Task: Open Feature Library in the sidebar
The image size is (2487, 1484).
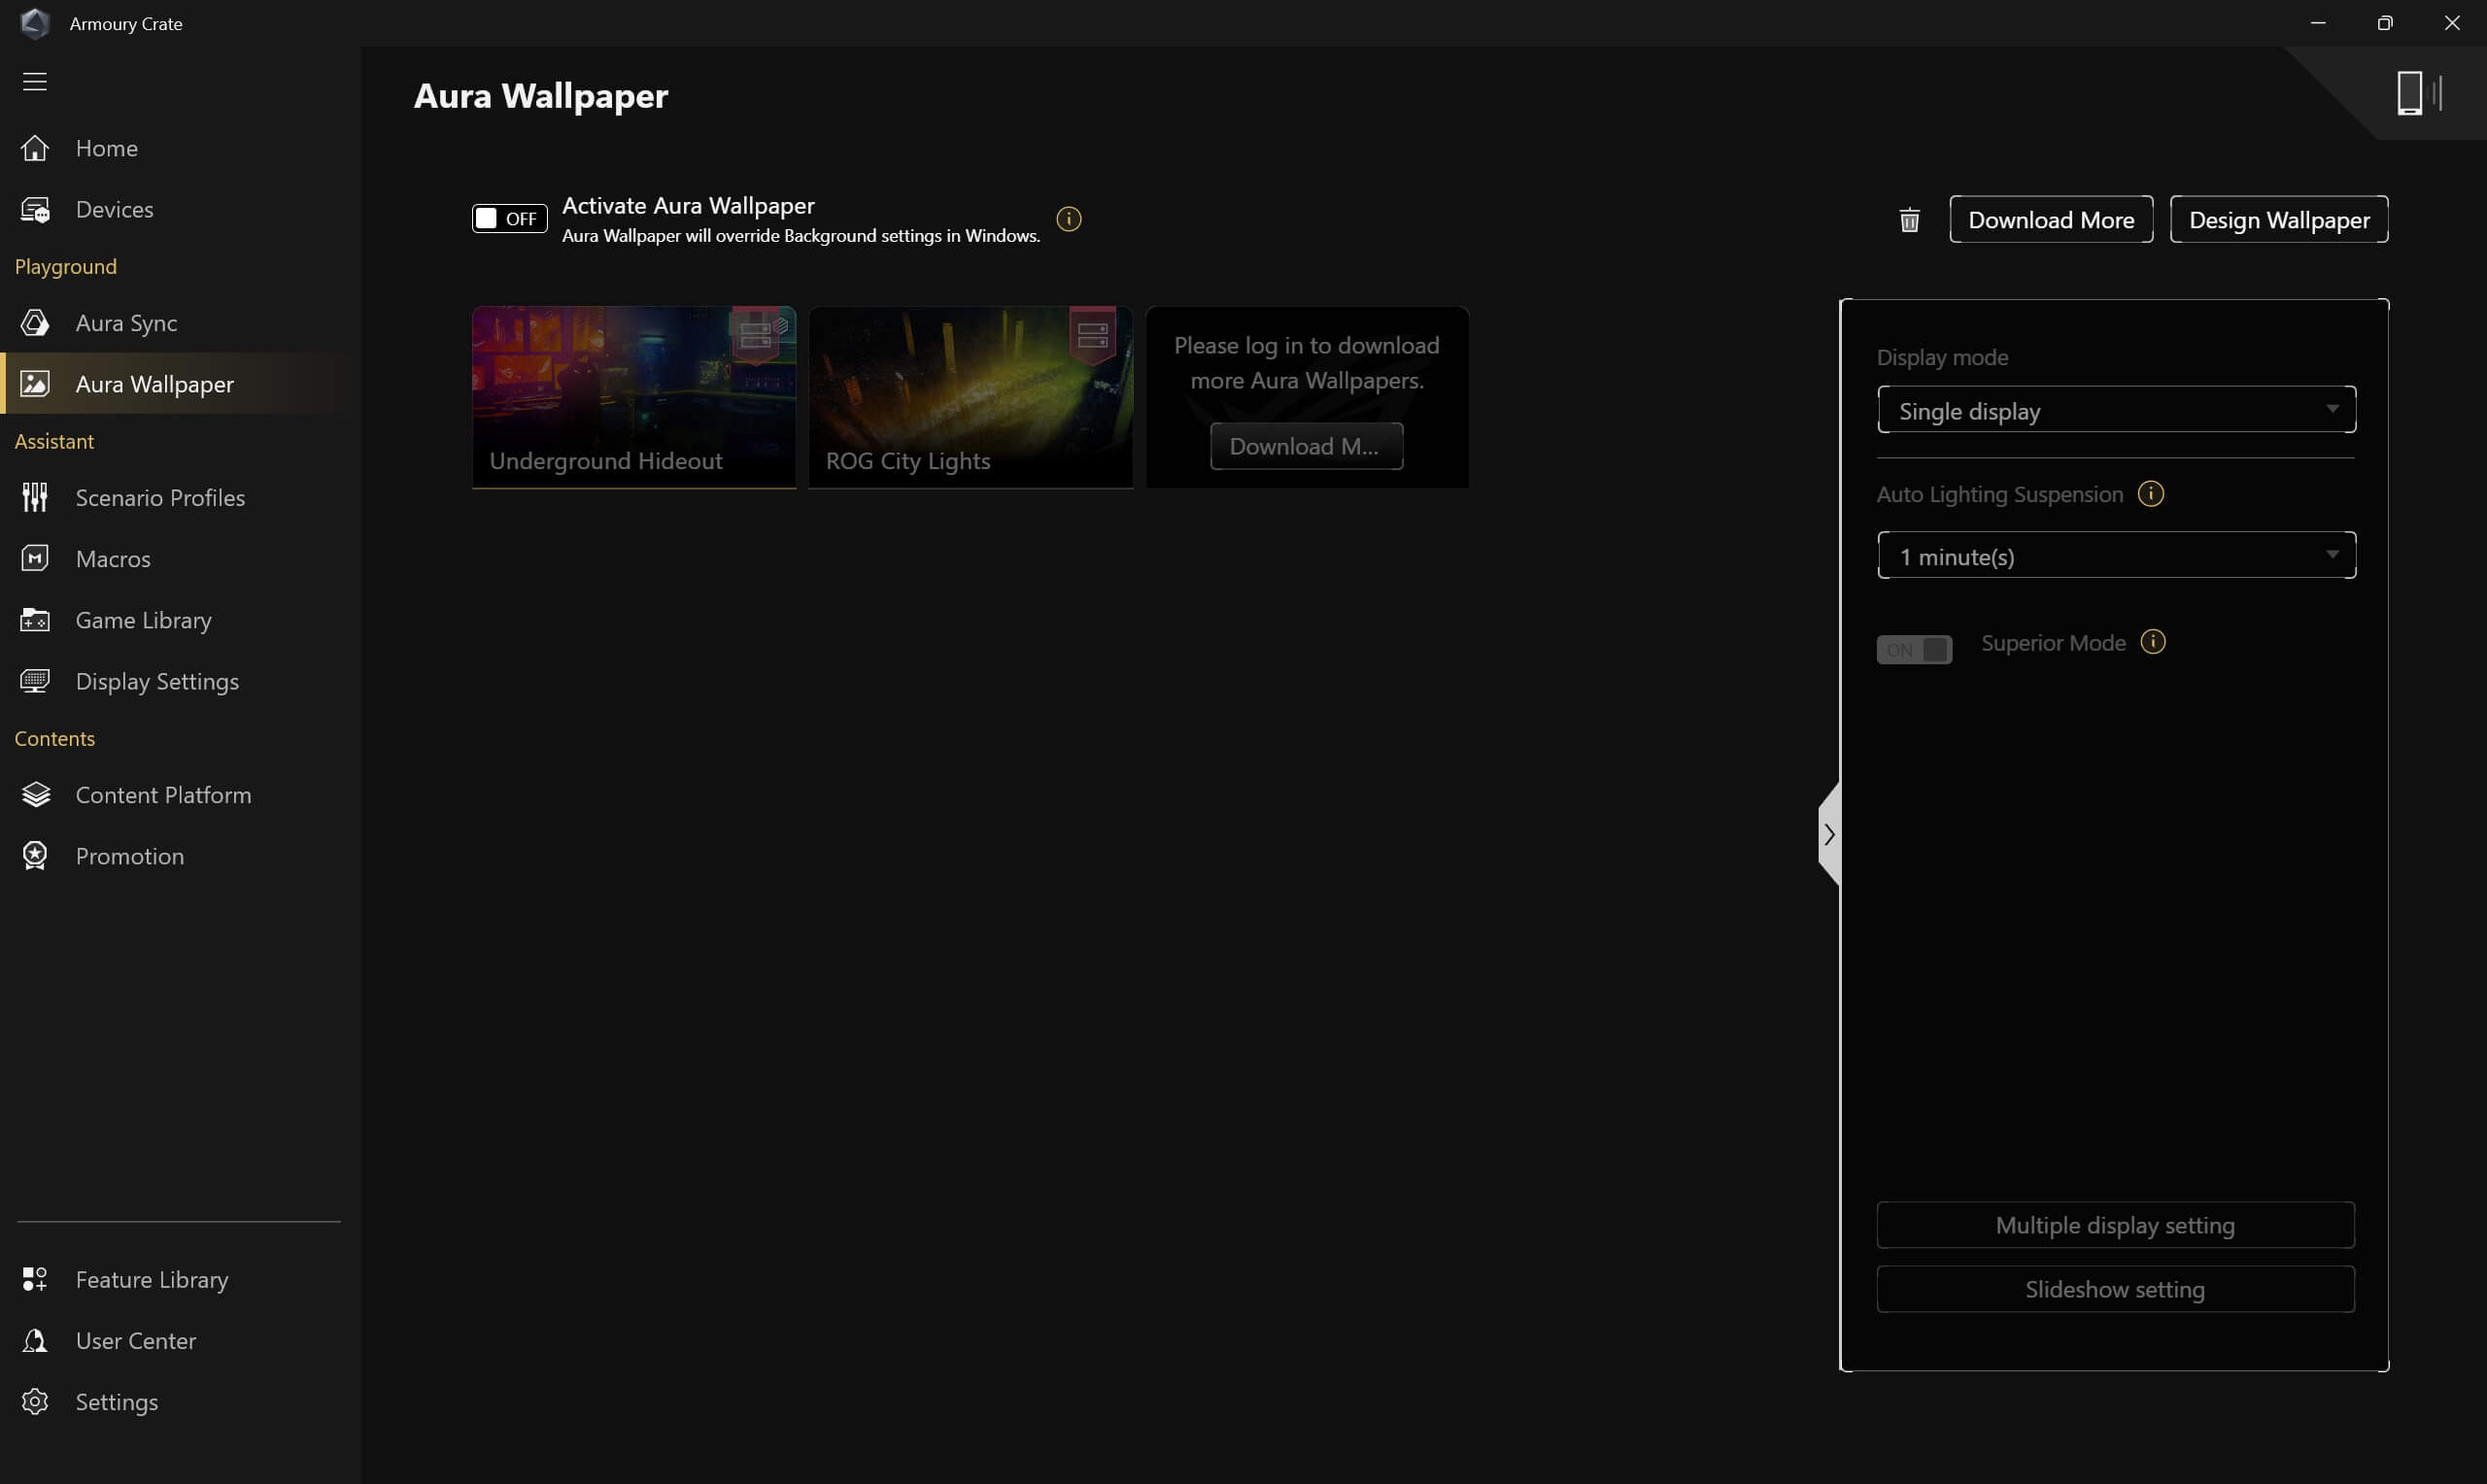Action: [180, 1279]
